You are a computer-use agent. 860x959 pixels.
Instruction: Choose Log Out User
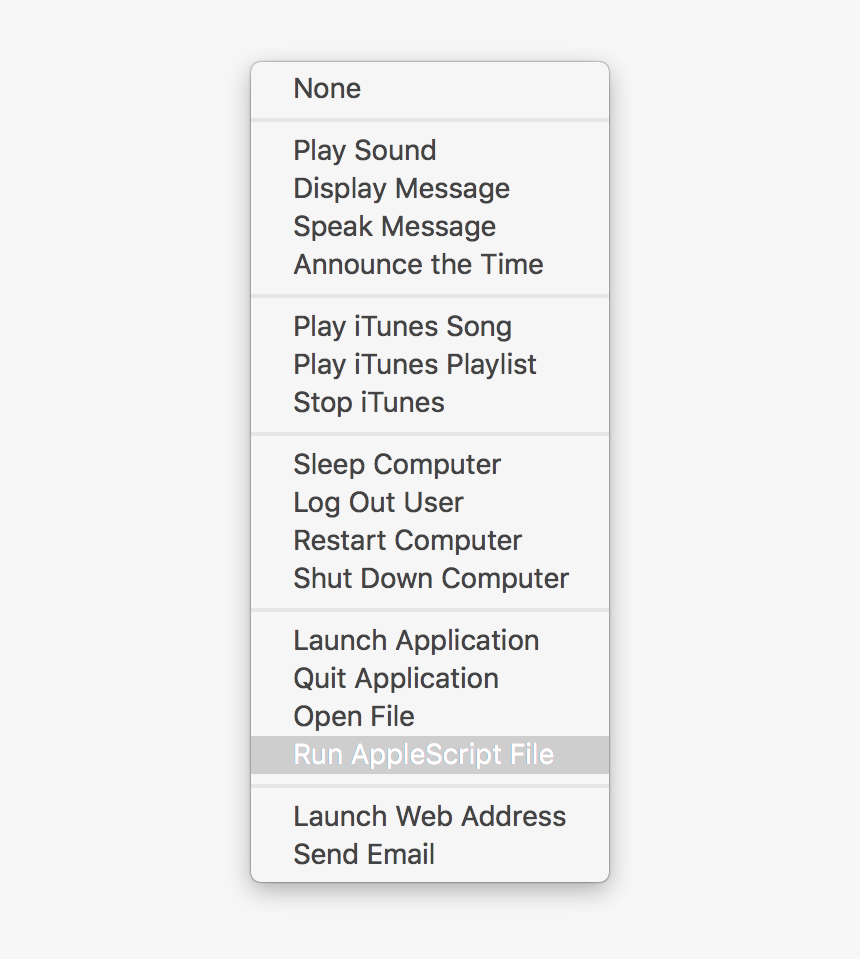(378, 502)
